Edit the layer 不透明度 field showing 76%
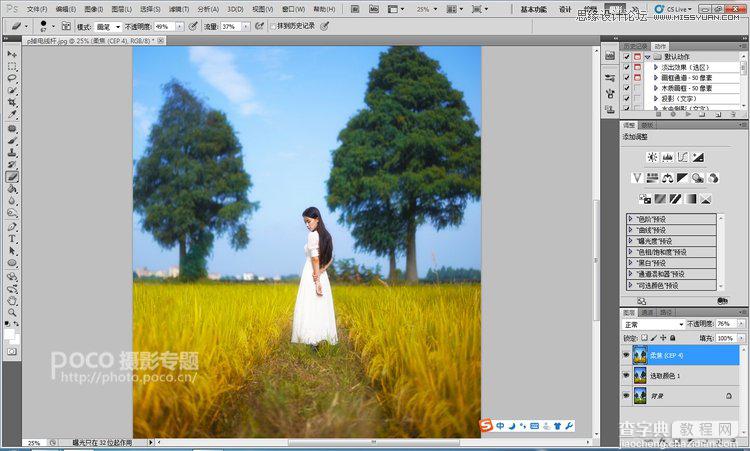750x451 pixels. 726,324
